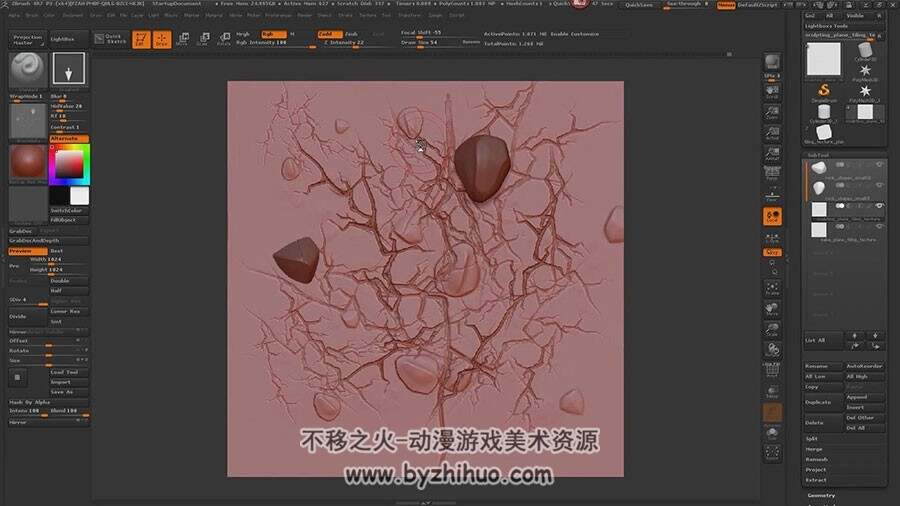
Task: Click the Lower Res button
Action: (69, 312)
